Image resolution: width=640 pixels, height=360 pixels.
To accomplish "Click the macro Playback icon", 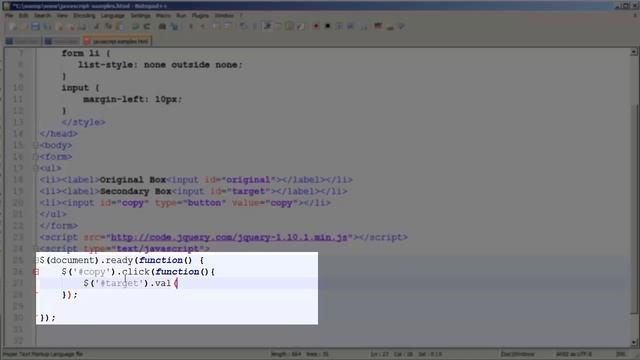I will coord(339,27).
